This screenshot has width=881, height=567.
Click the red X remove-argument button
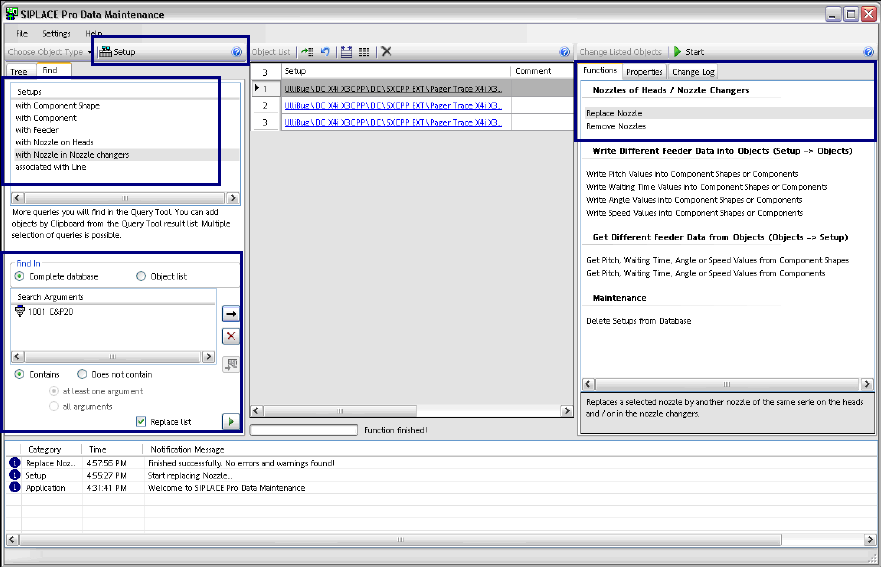click(231, 336)
